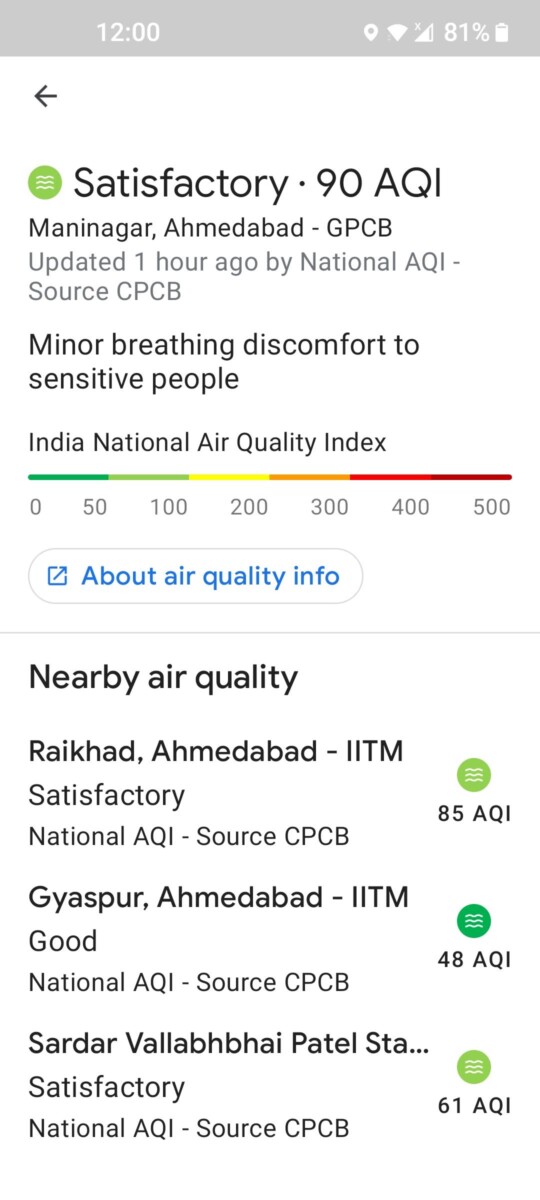Screen dimensions: 540x1200
Task: Tap the green segment of the AQI scale
Action: tap(68, 477)
